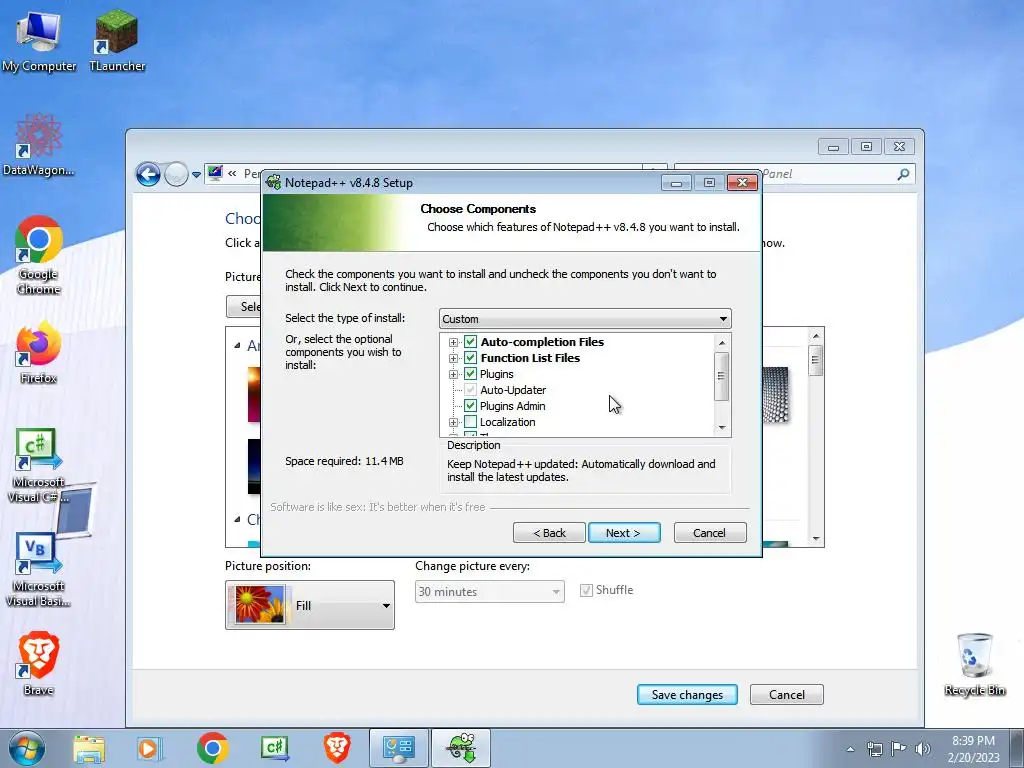
Task: Launch TLauncher from the desktop
Action: (x=117, y=41)
